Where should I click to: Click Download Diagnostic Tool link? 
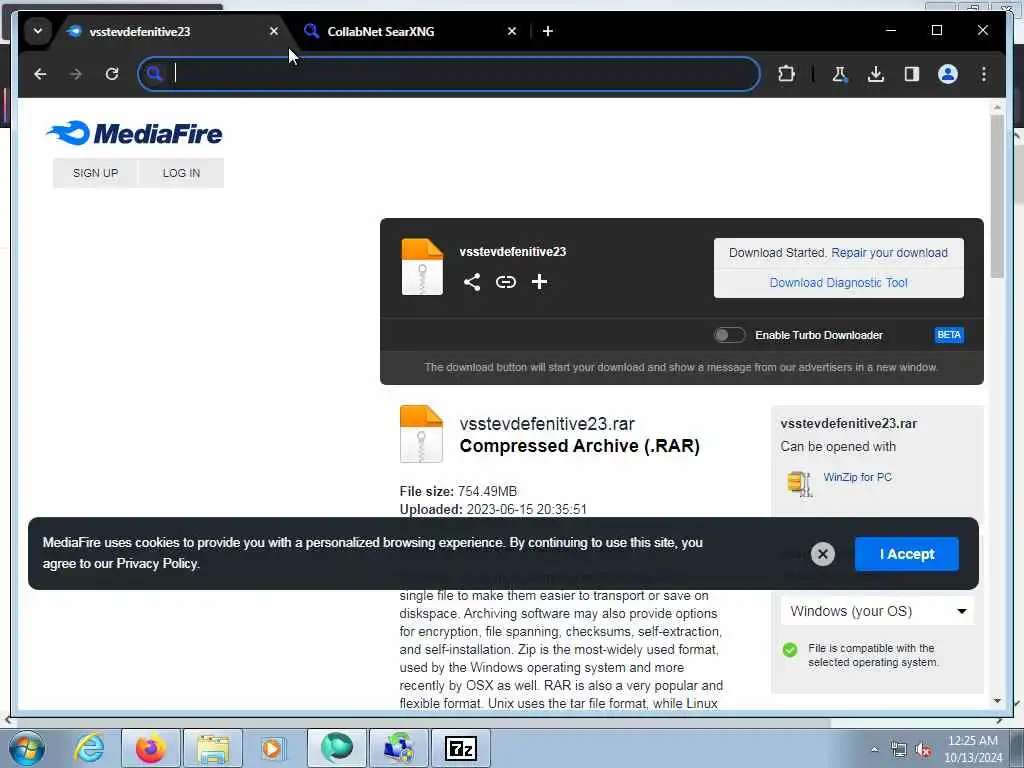click(839, 283)
